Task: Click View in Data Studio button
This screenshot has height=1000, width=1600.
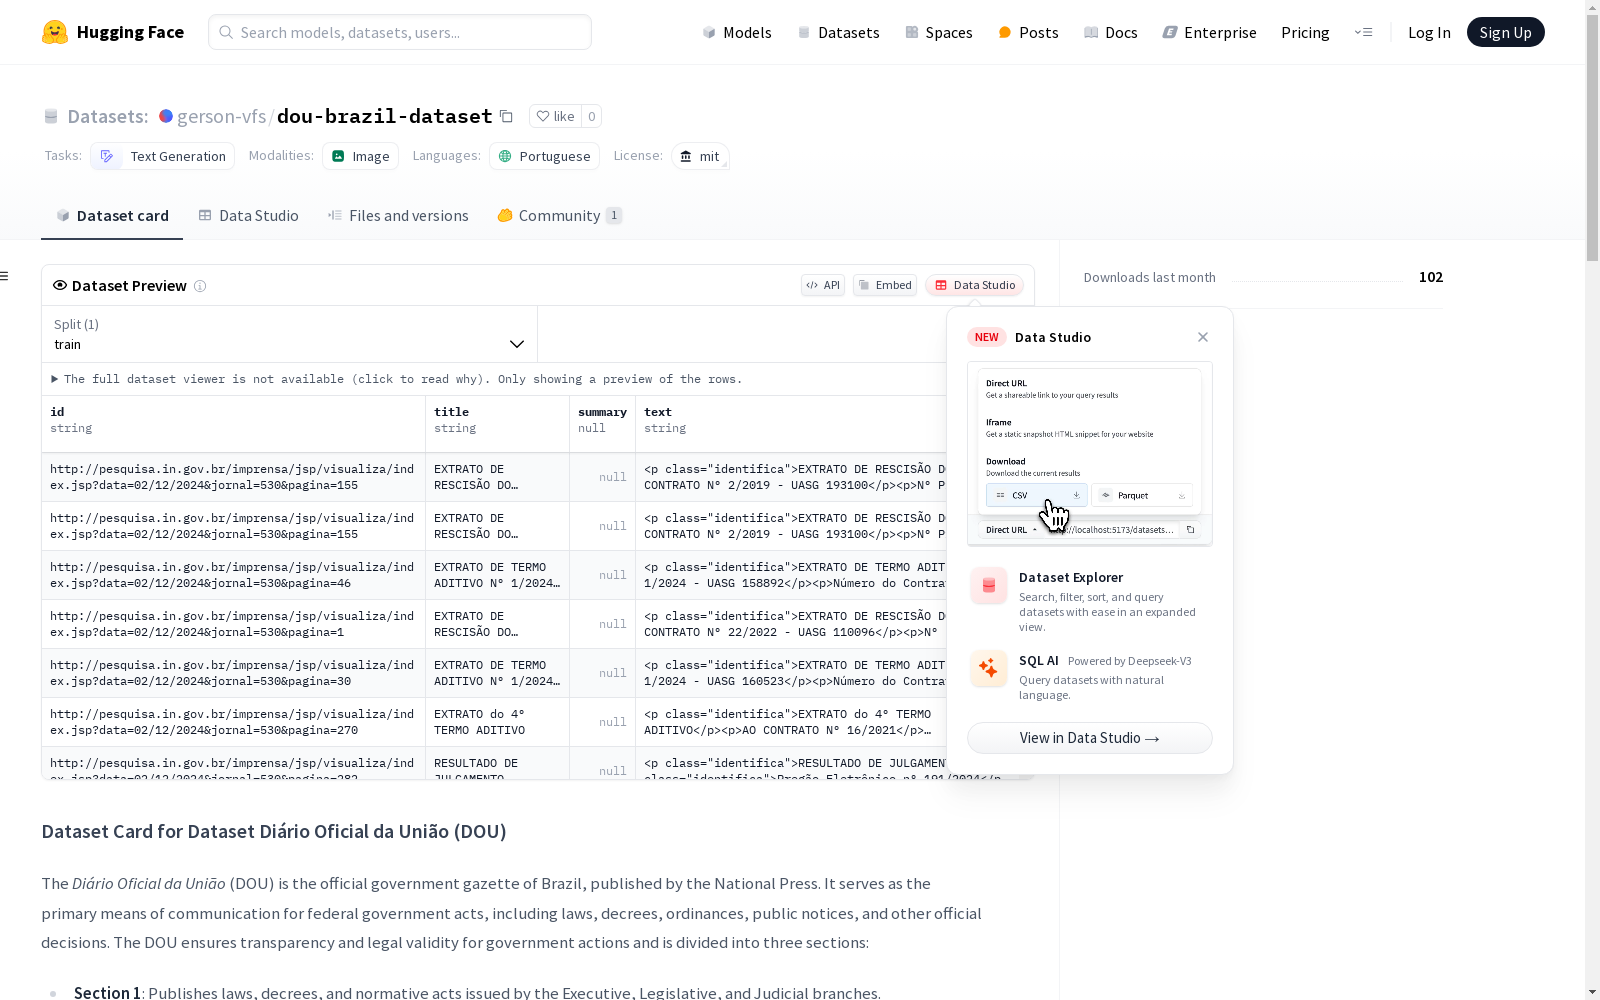Action: pos(1090,738)
